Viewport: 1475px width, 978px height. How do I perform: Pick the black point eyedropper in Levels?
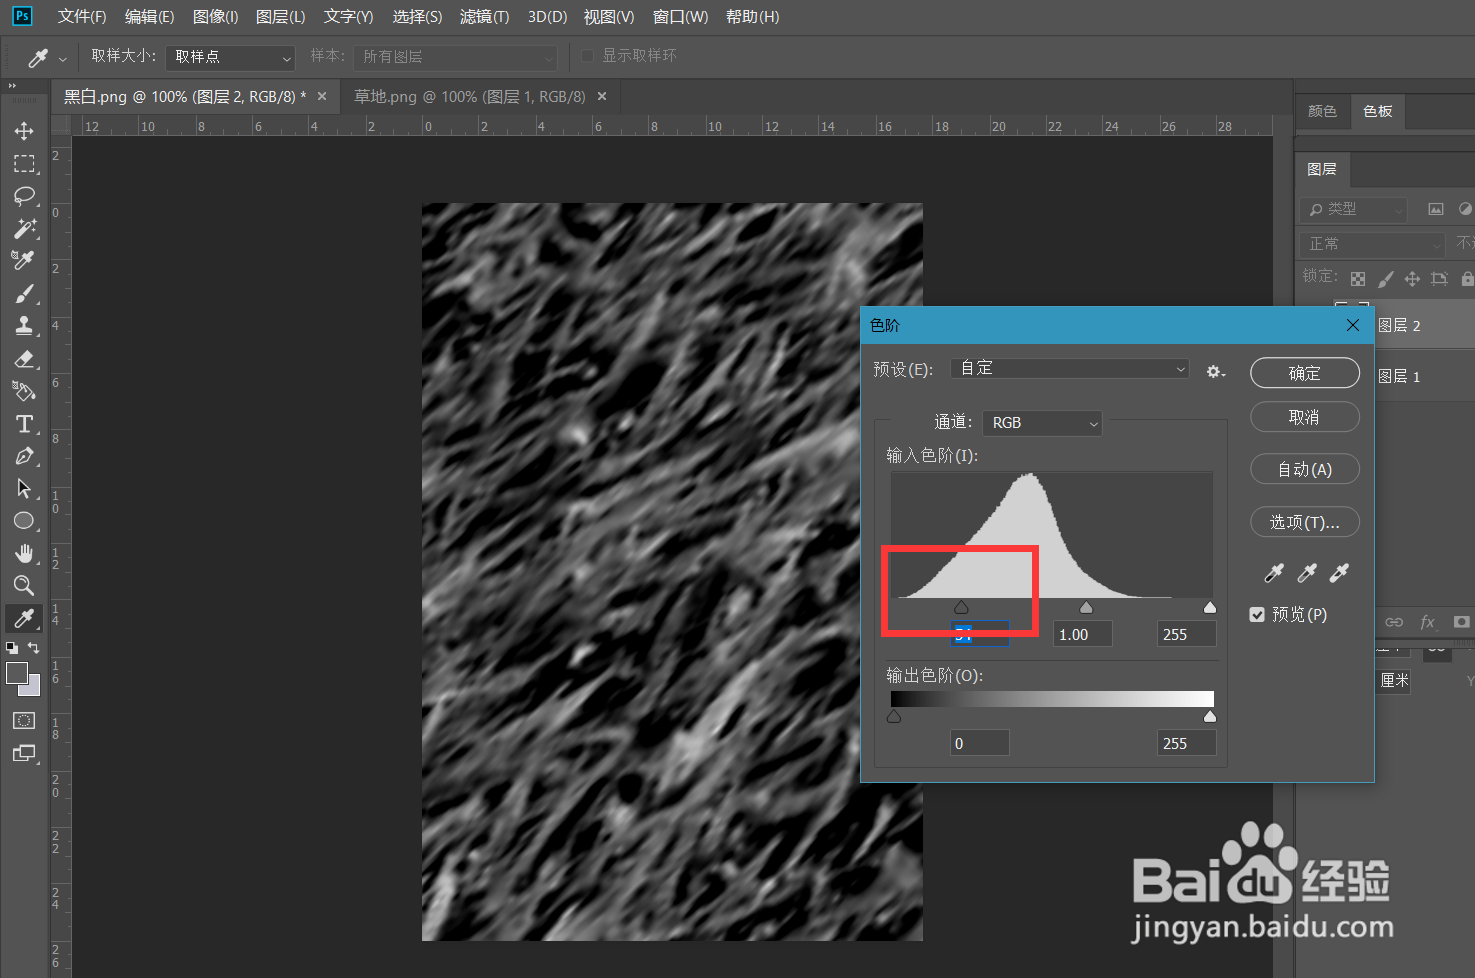coord(1274,573)
